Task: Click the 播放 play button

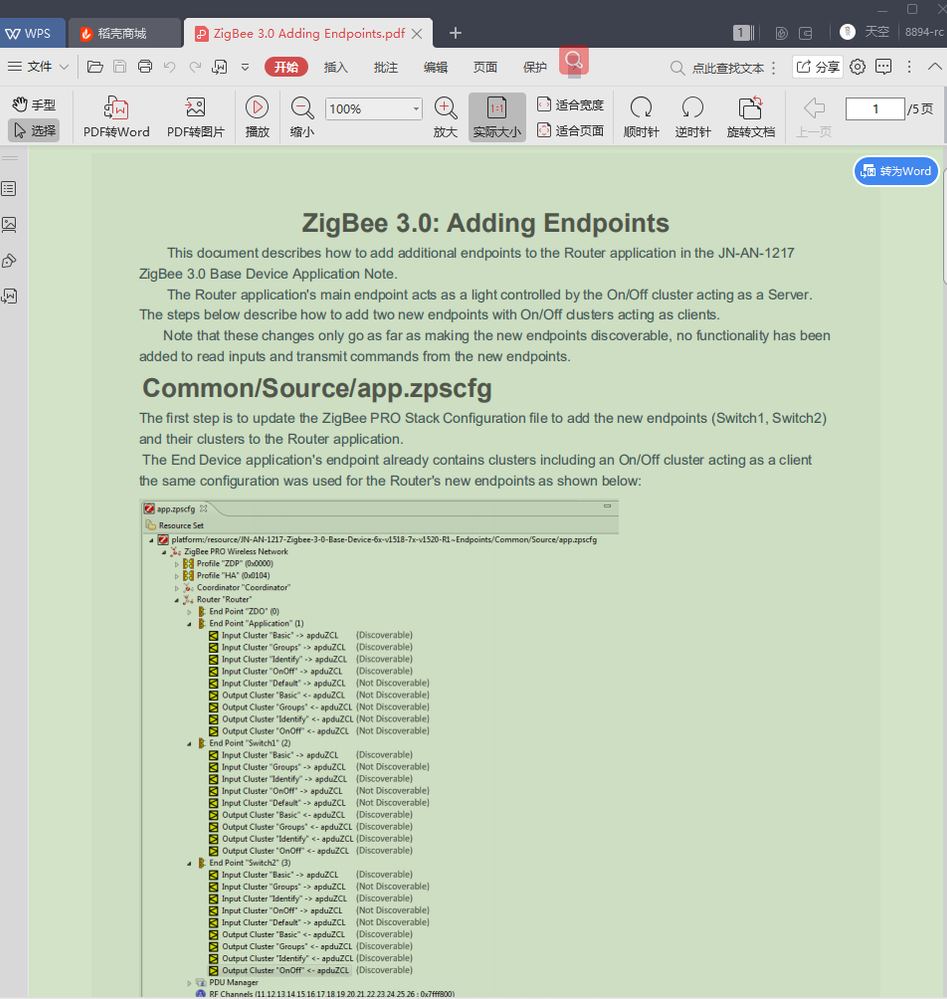Action: (x=257, y=117)
